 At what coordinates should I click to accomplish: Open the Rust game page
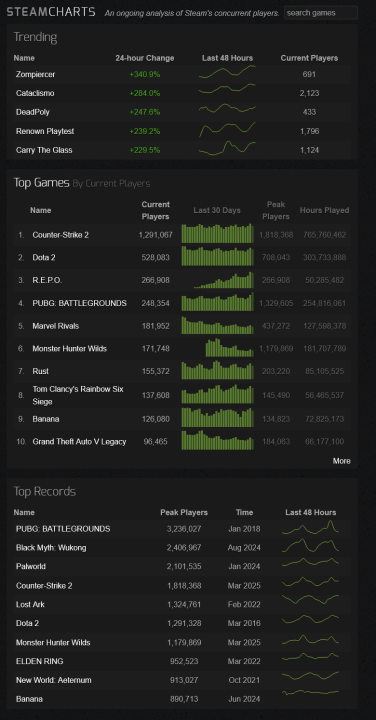[40, 371]
